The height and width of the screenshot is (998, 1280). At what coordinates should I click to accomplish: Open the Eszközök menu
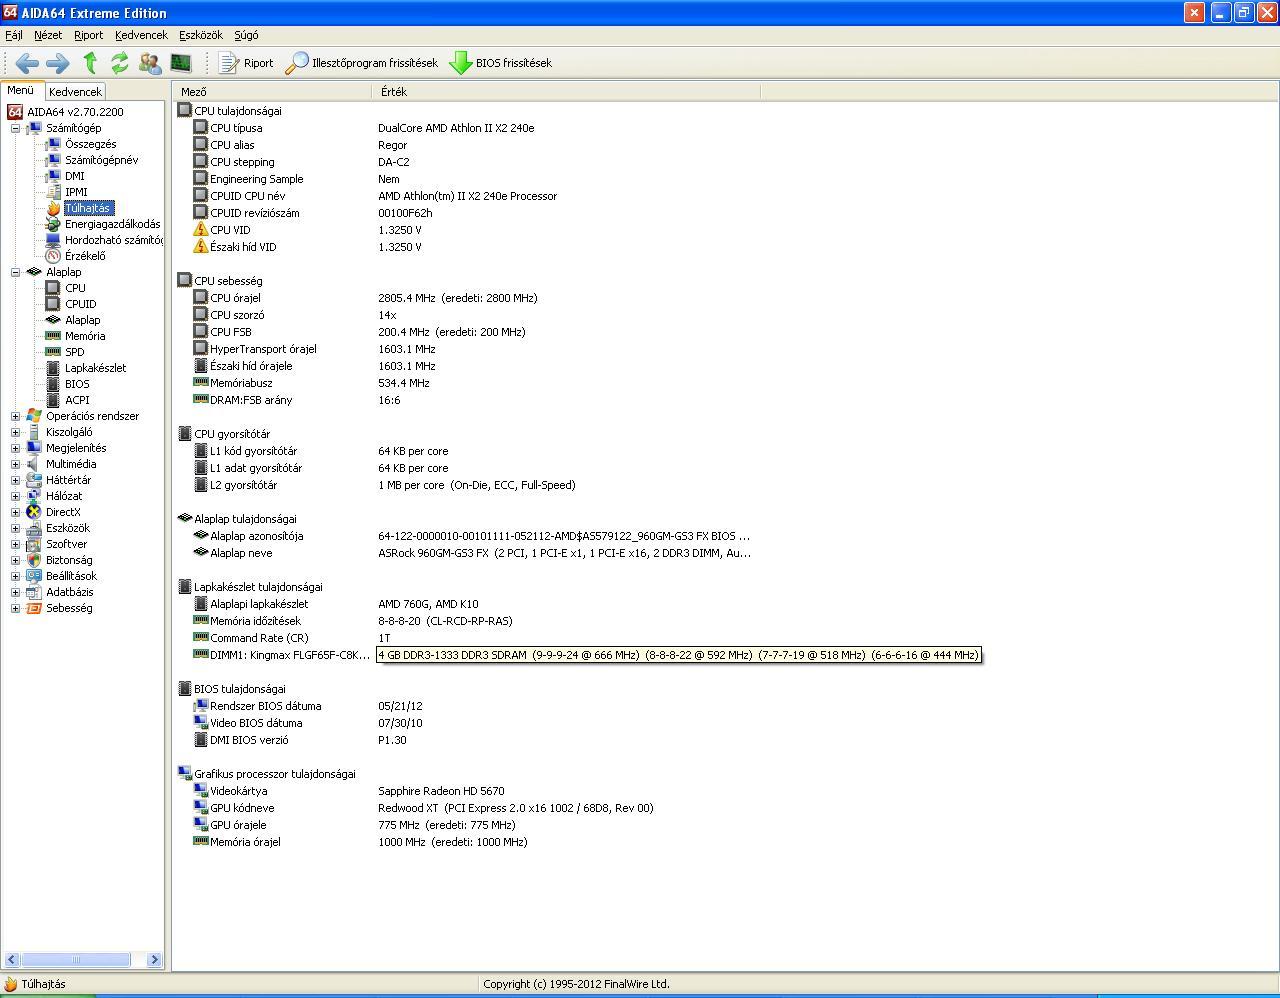click(201, 35)
